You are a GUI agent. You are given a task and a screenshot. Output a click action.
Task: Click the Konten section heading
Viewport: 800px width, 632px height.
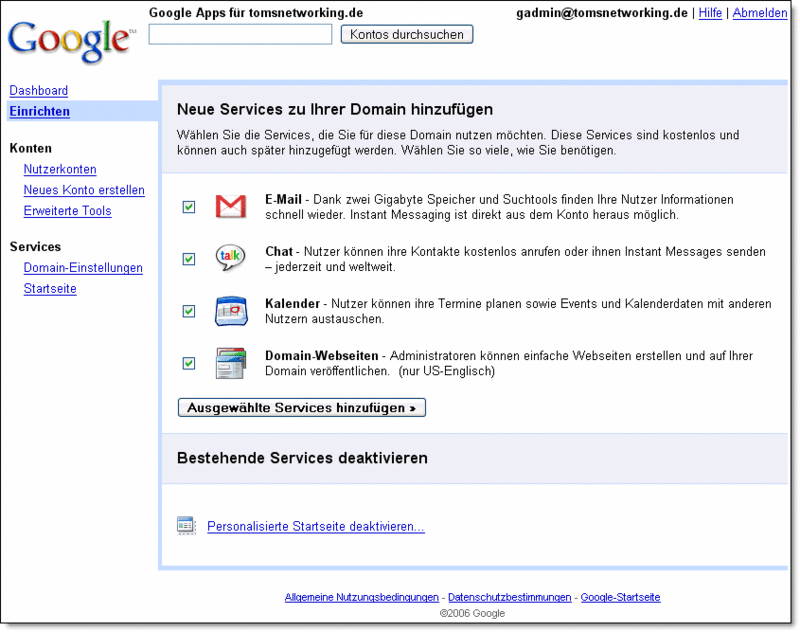(x=31, y=148)
